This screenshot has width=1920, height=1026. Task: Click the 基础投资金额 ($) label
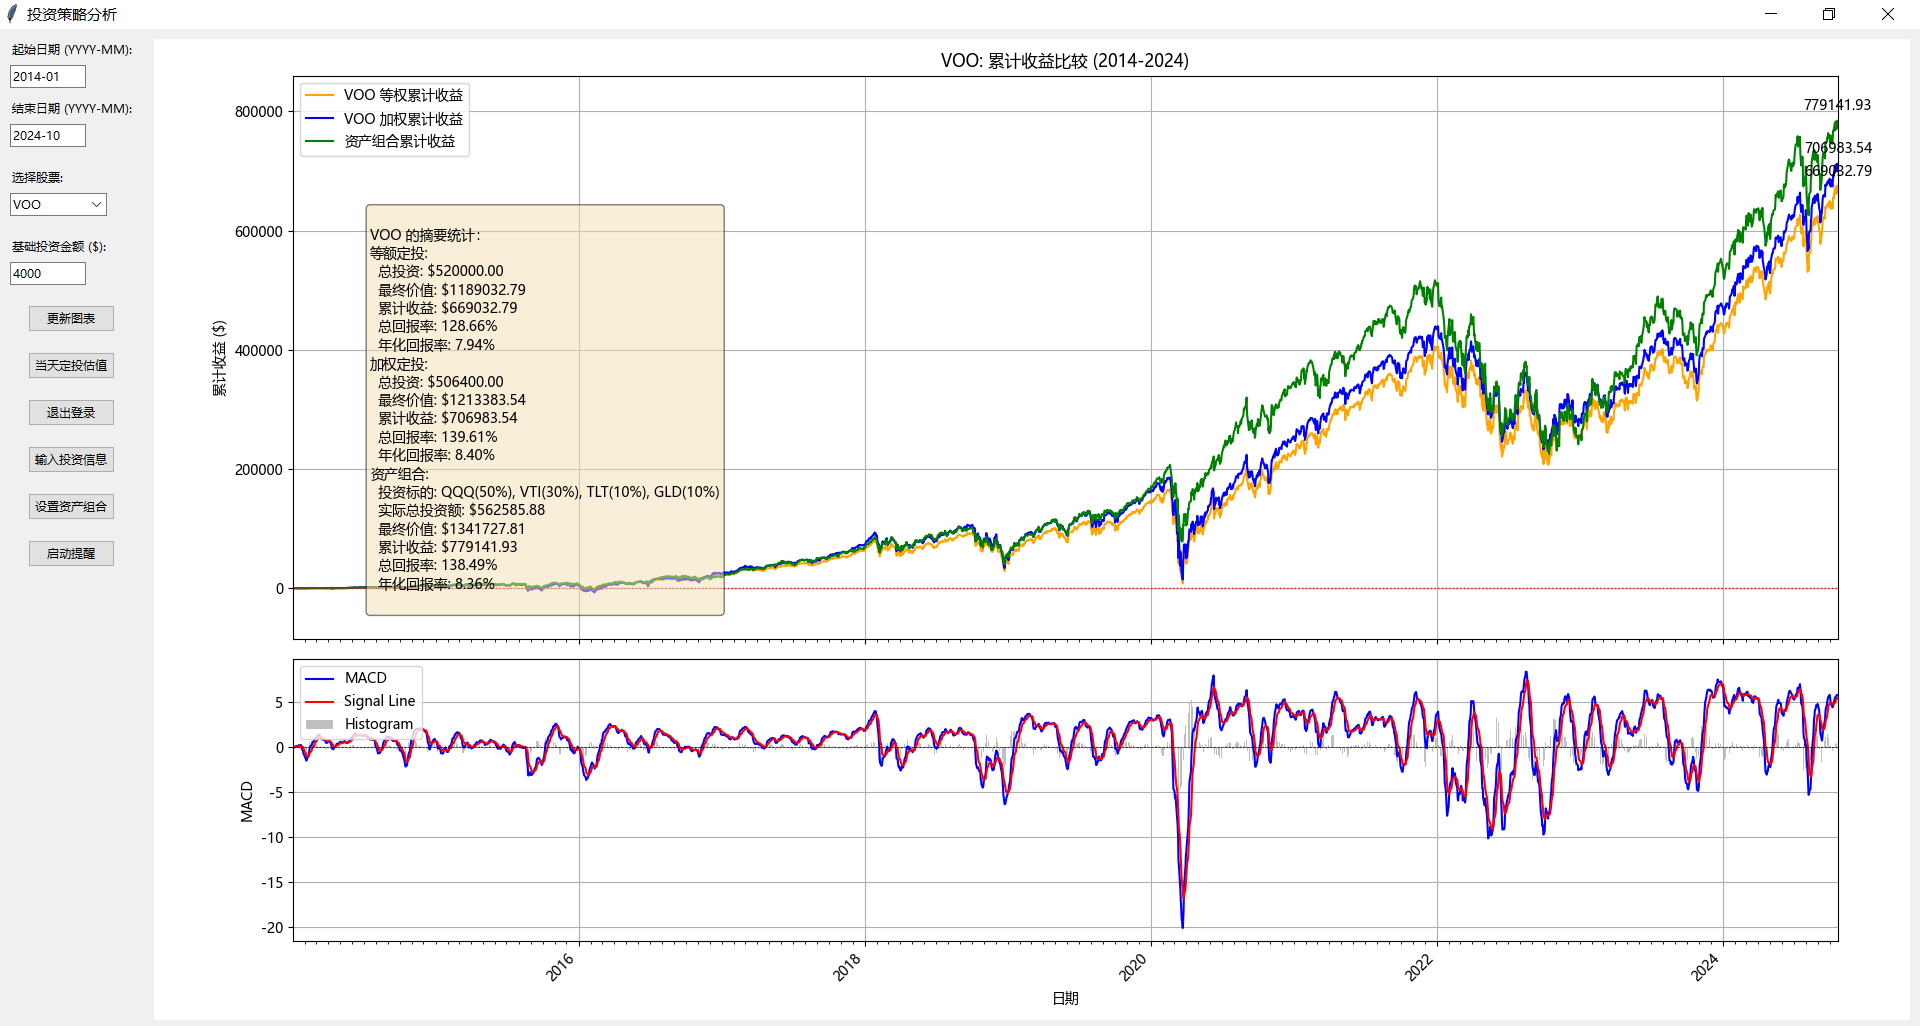point(59,246)
